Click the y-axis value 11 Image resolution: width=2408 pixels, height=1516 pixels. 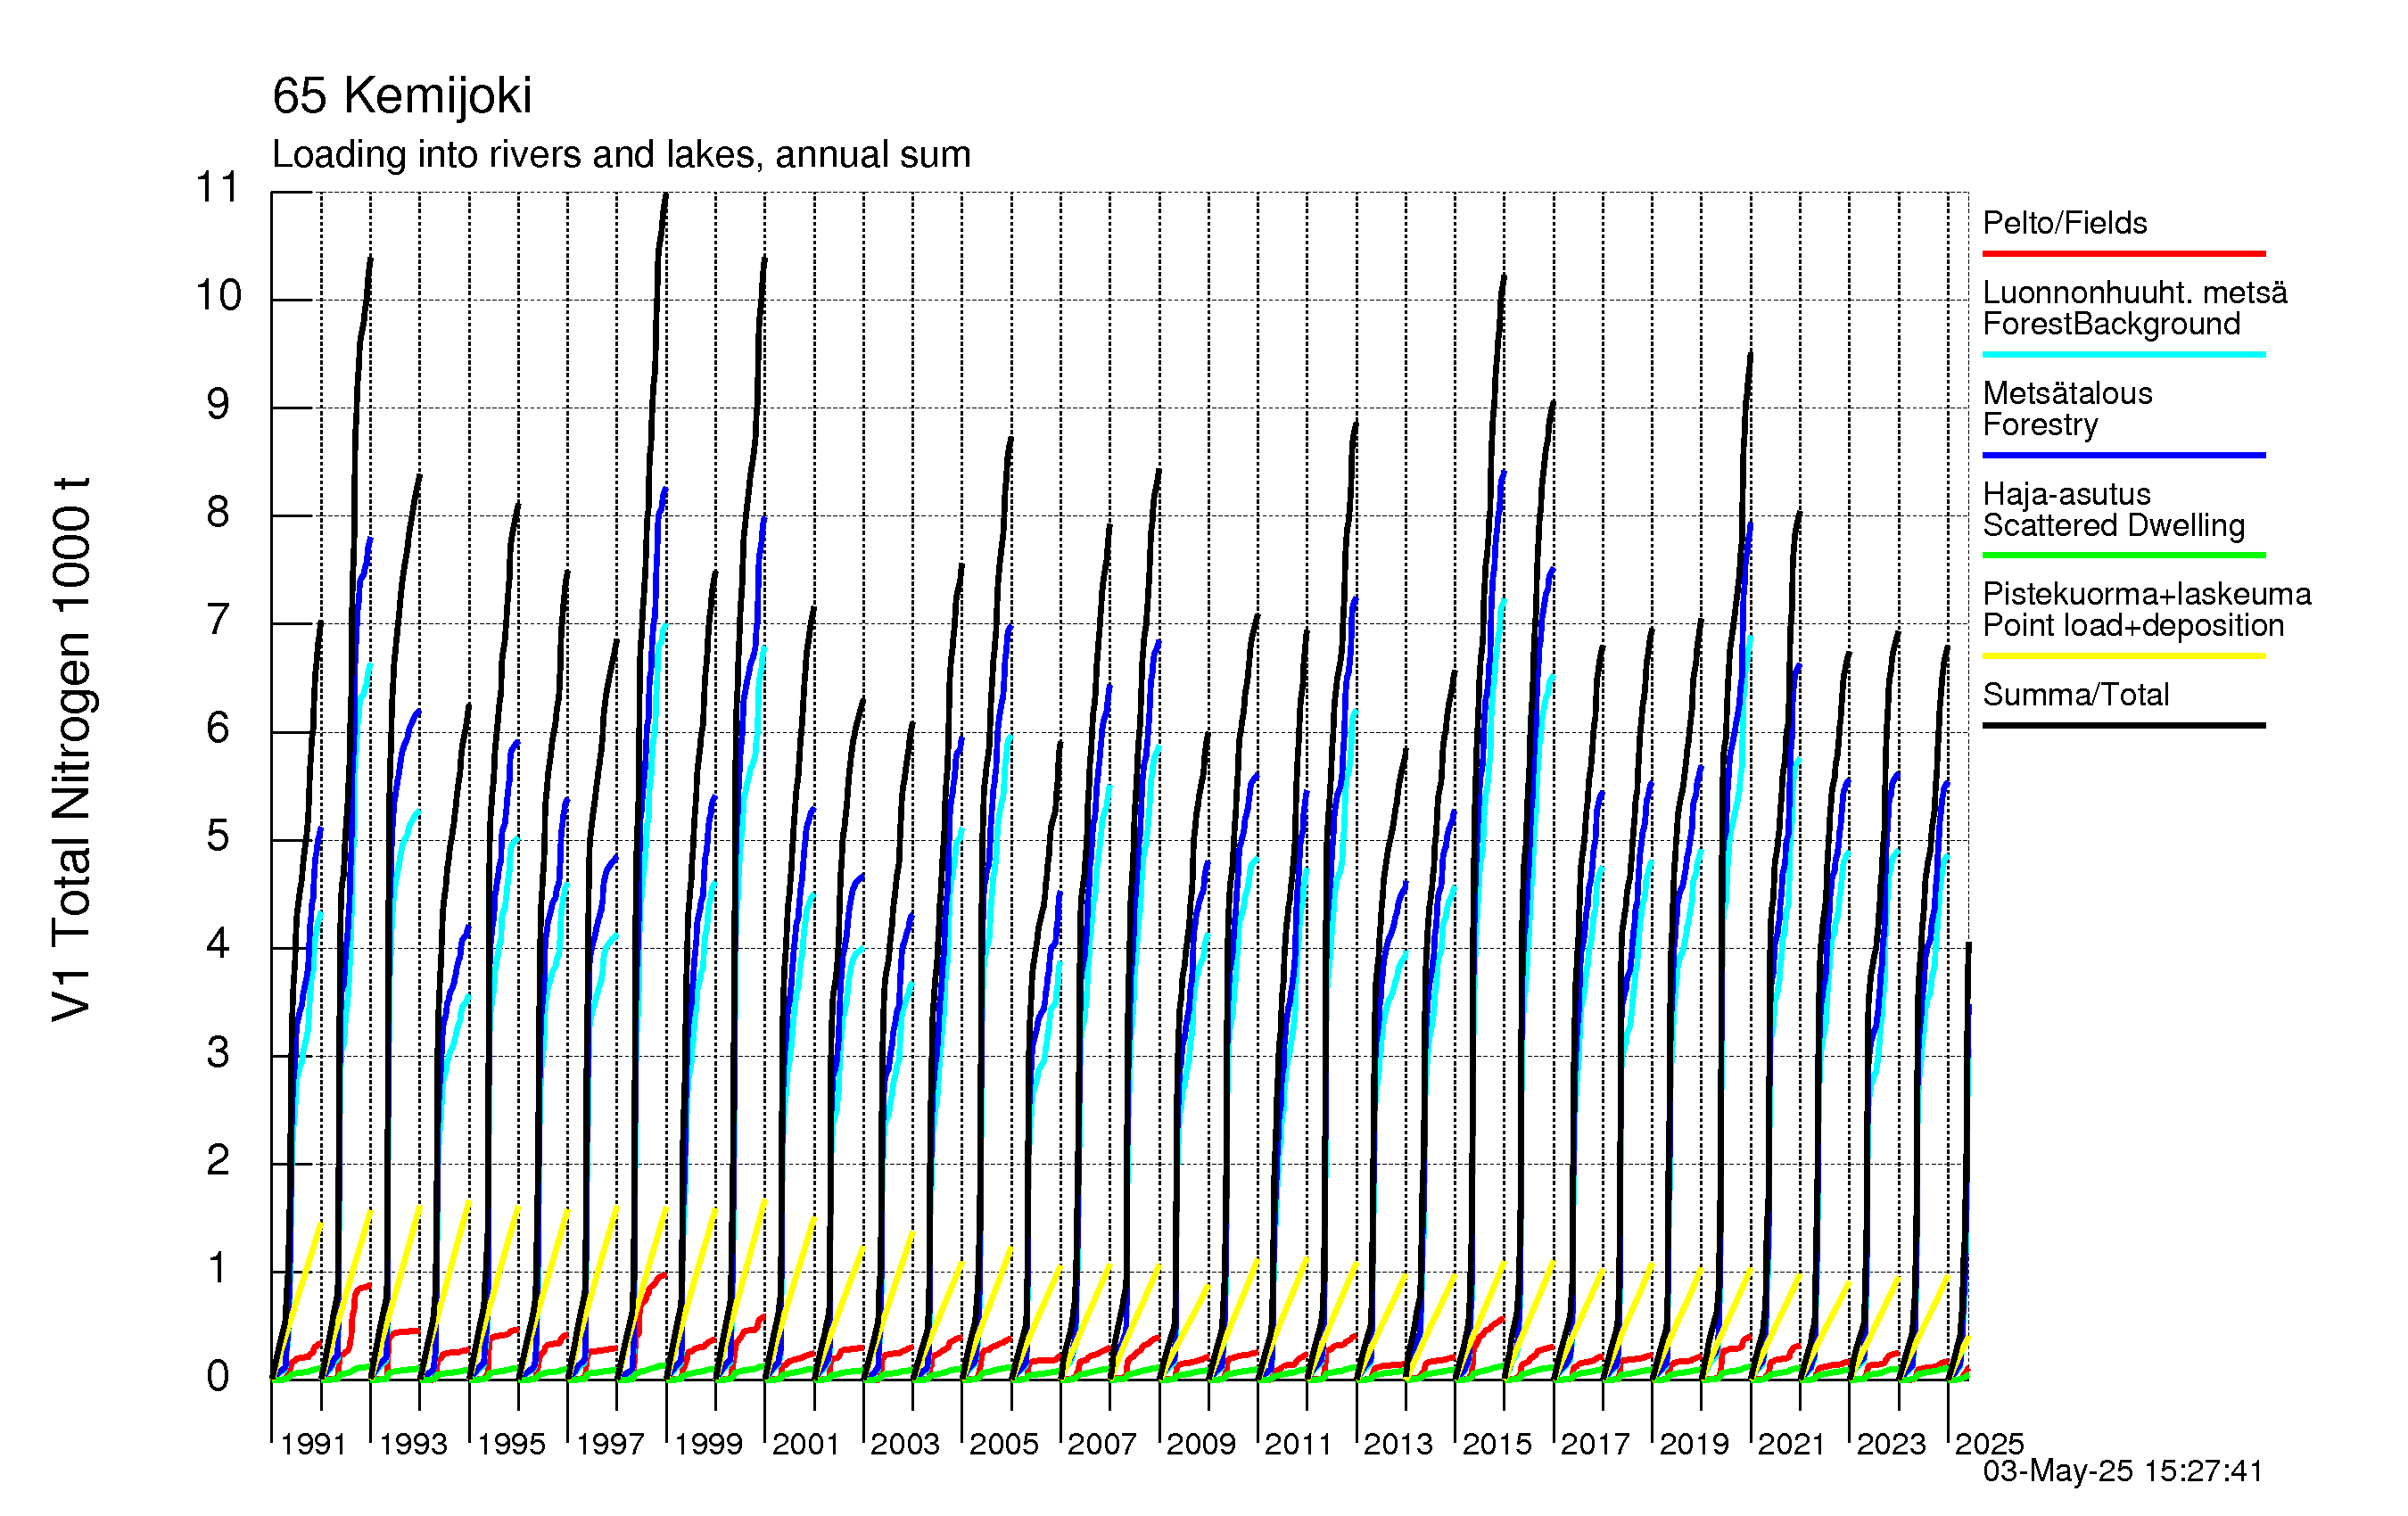click(217, 188)
